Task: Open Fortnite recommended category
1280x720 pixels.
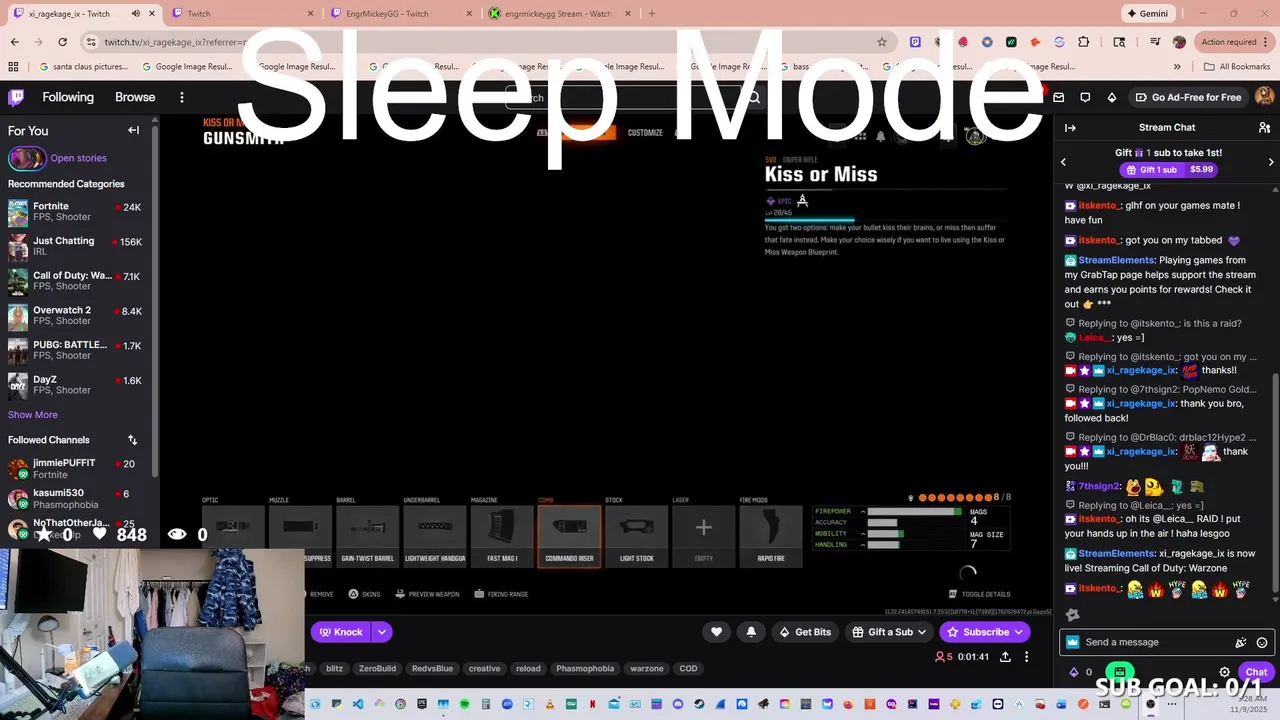Action: click(x=77, y=212)
